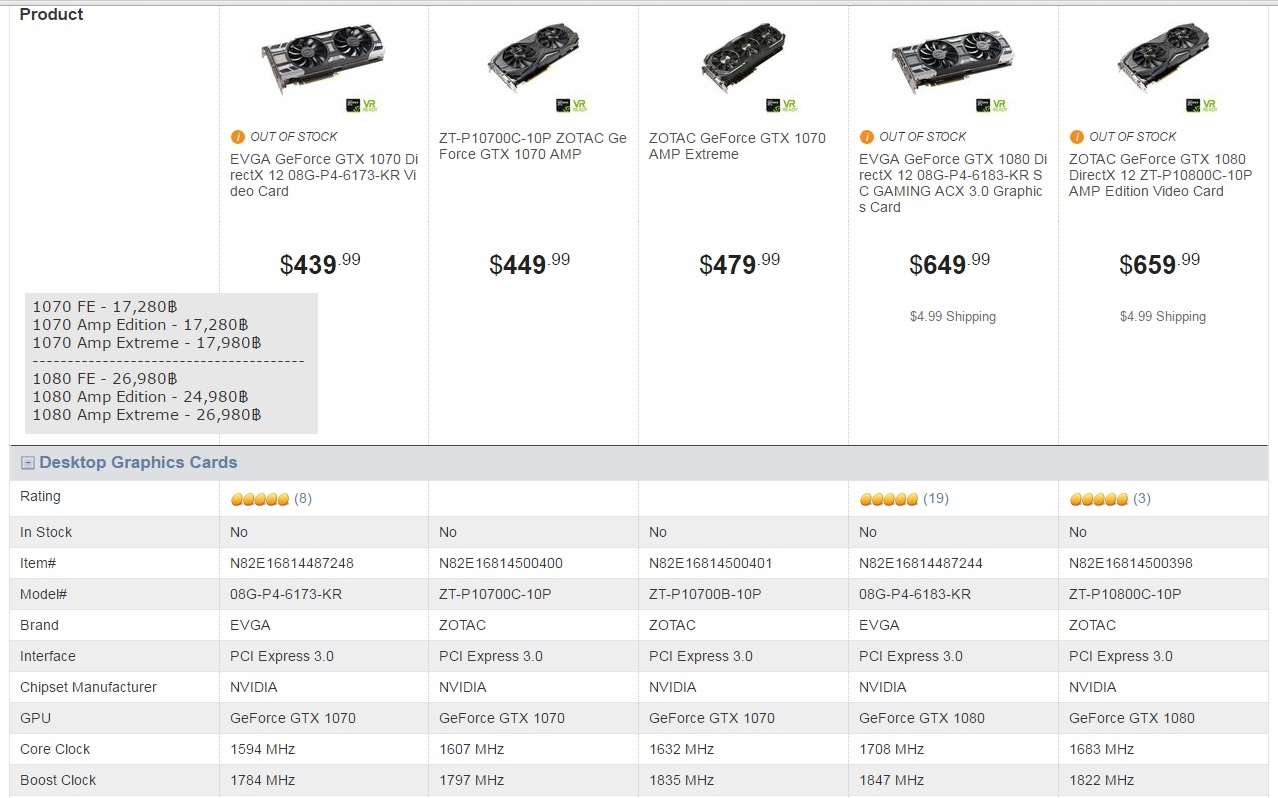Click the orange out-of-stock info icon for EVGA GTX 1070
The width and height of the screenshot is (1278, 798).
237,137
